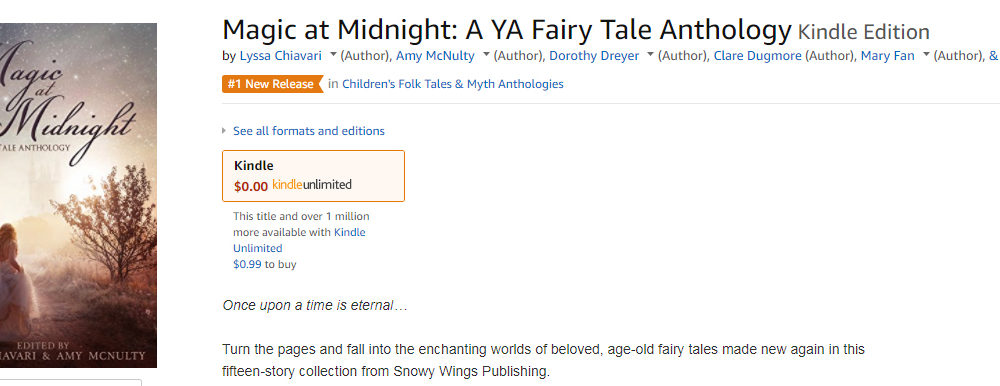Expand the triangle beside See all formats
This screenshot has height=386, width=1000.
[224, 131]
